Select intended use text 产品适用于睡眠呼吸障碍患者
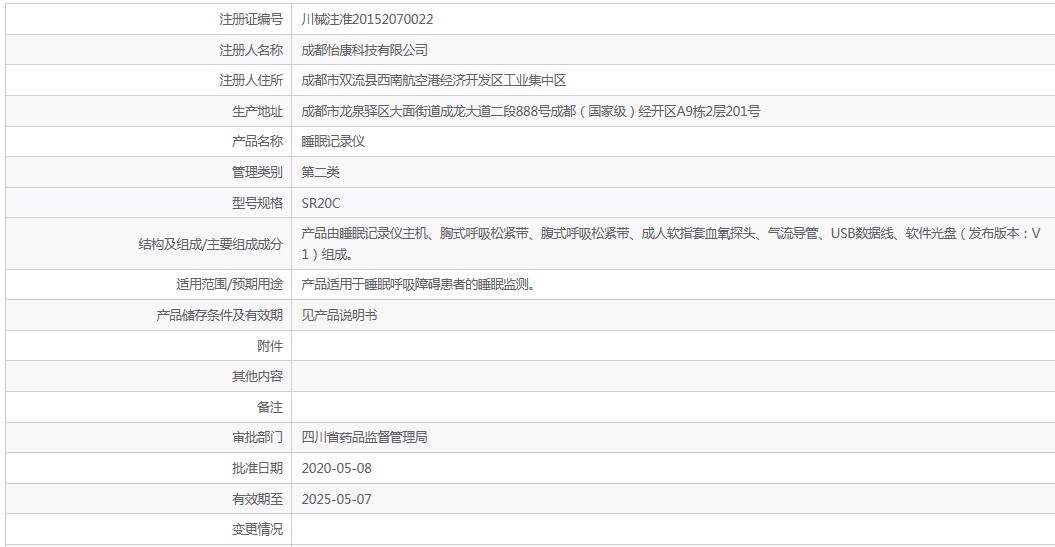Screen dimensions: 1055x547 click(x=418, y=285)
